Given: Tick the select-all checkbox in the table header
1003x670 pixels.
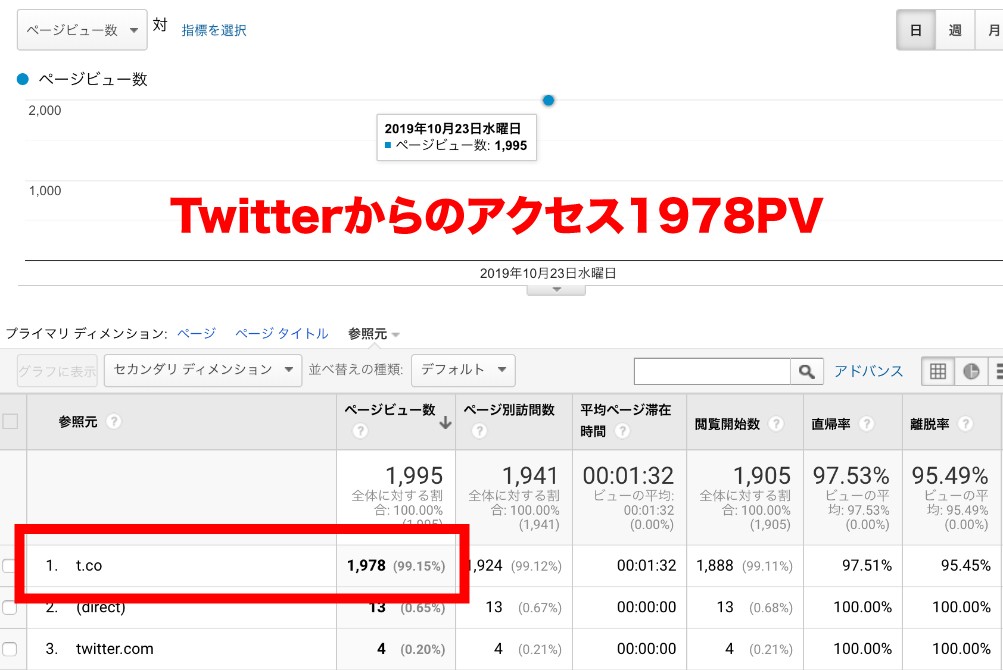Looking at the screenshot, I should pyautogui.click(x=10, y=422).
